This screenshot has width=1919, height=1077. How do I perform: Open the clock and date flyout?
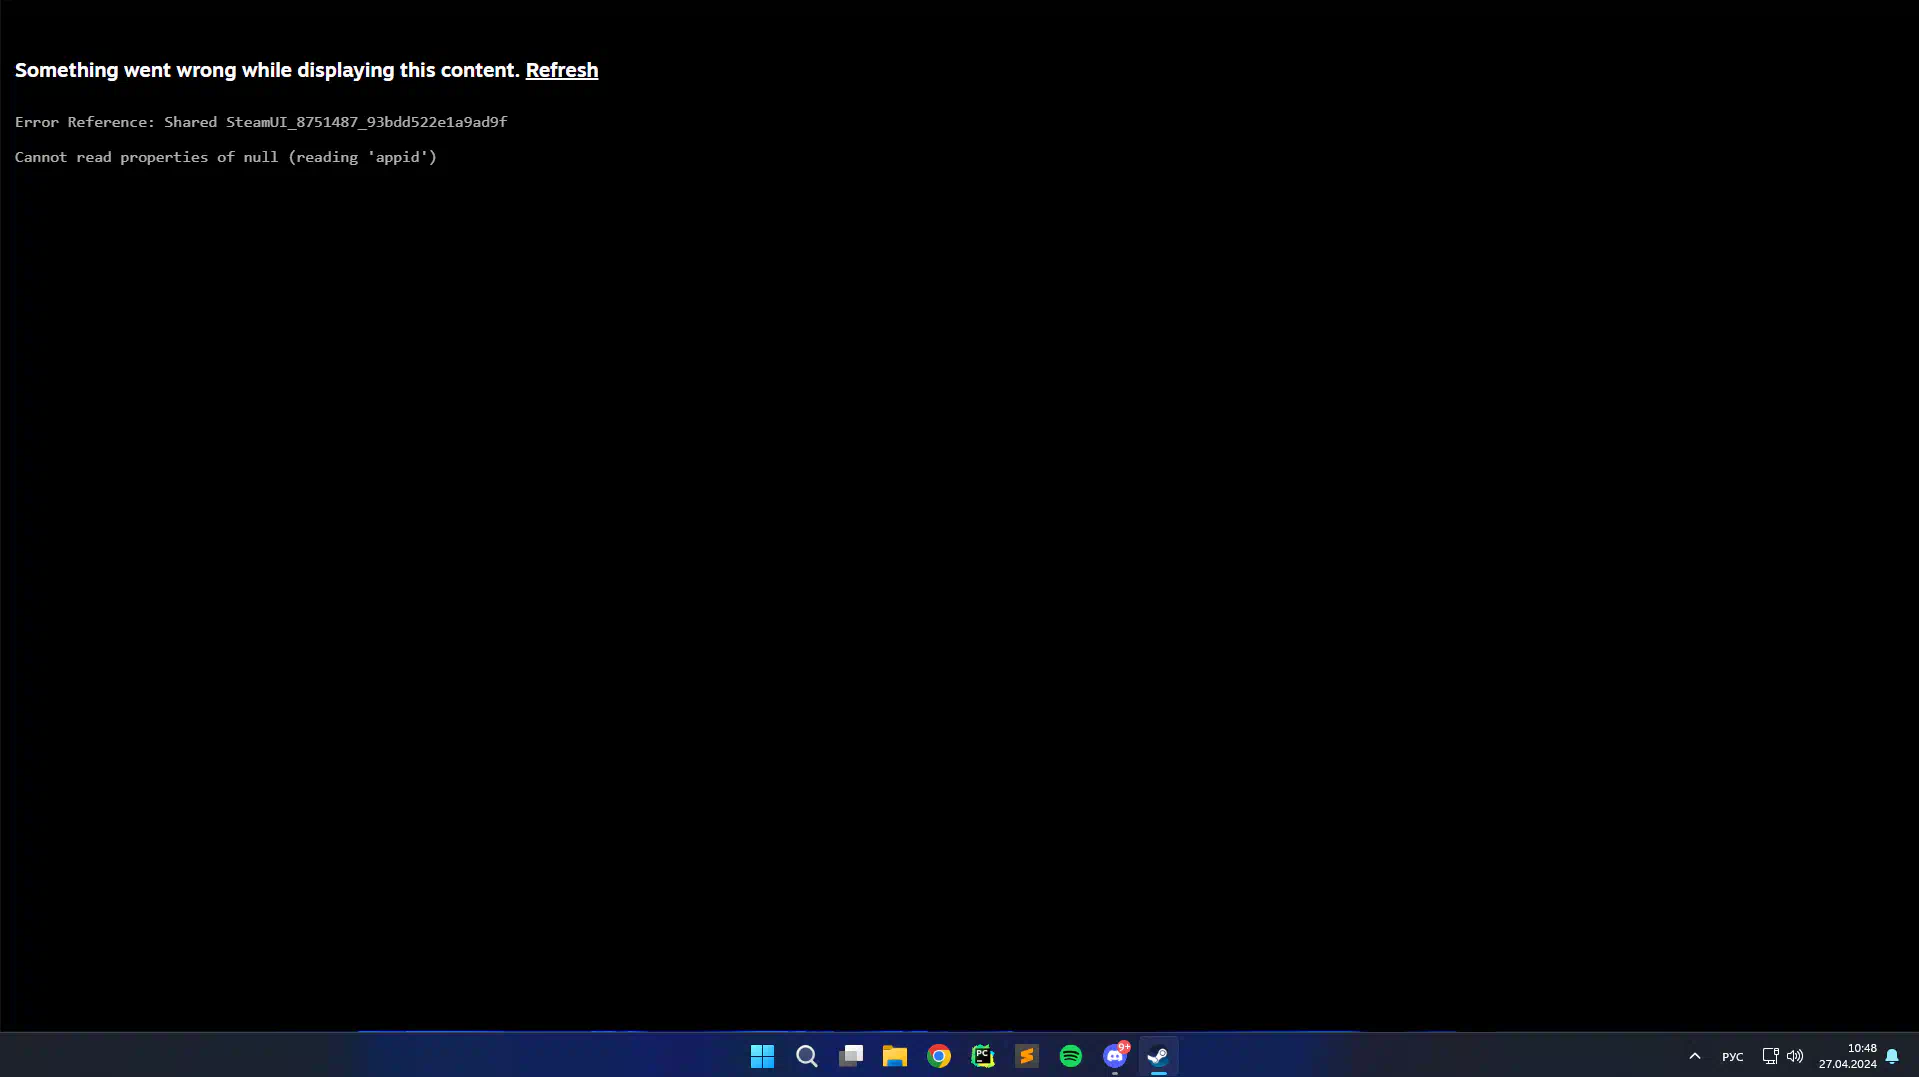click(x=1847, y=1056)
